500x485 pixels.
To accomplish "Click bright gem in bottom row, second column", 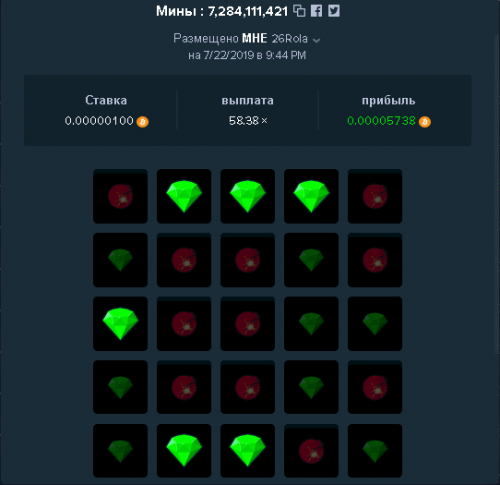I will point(184,451).
